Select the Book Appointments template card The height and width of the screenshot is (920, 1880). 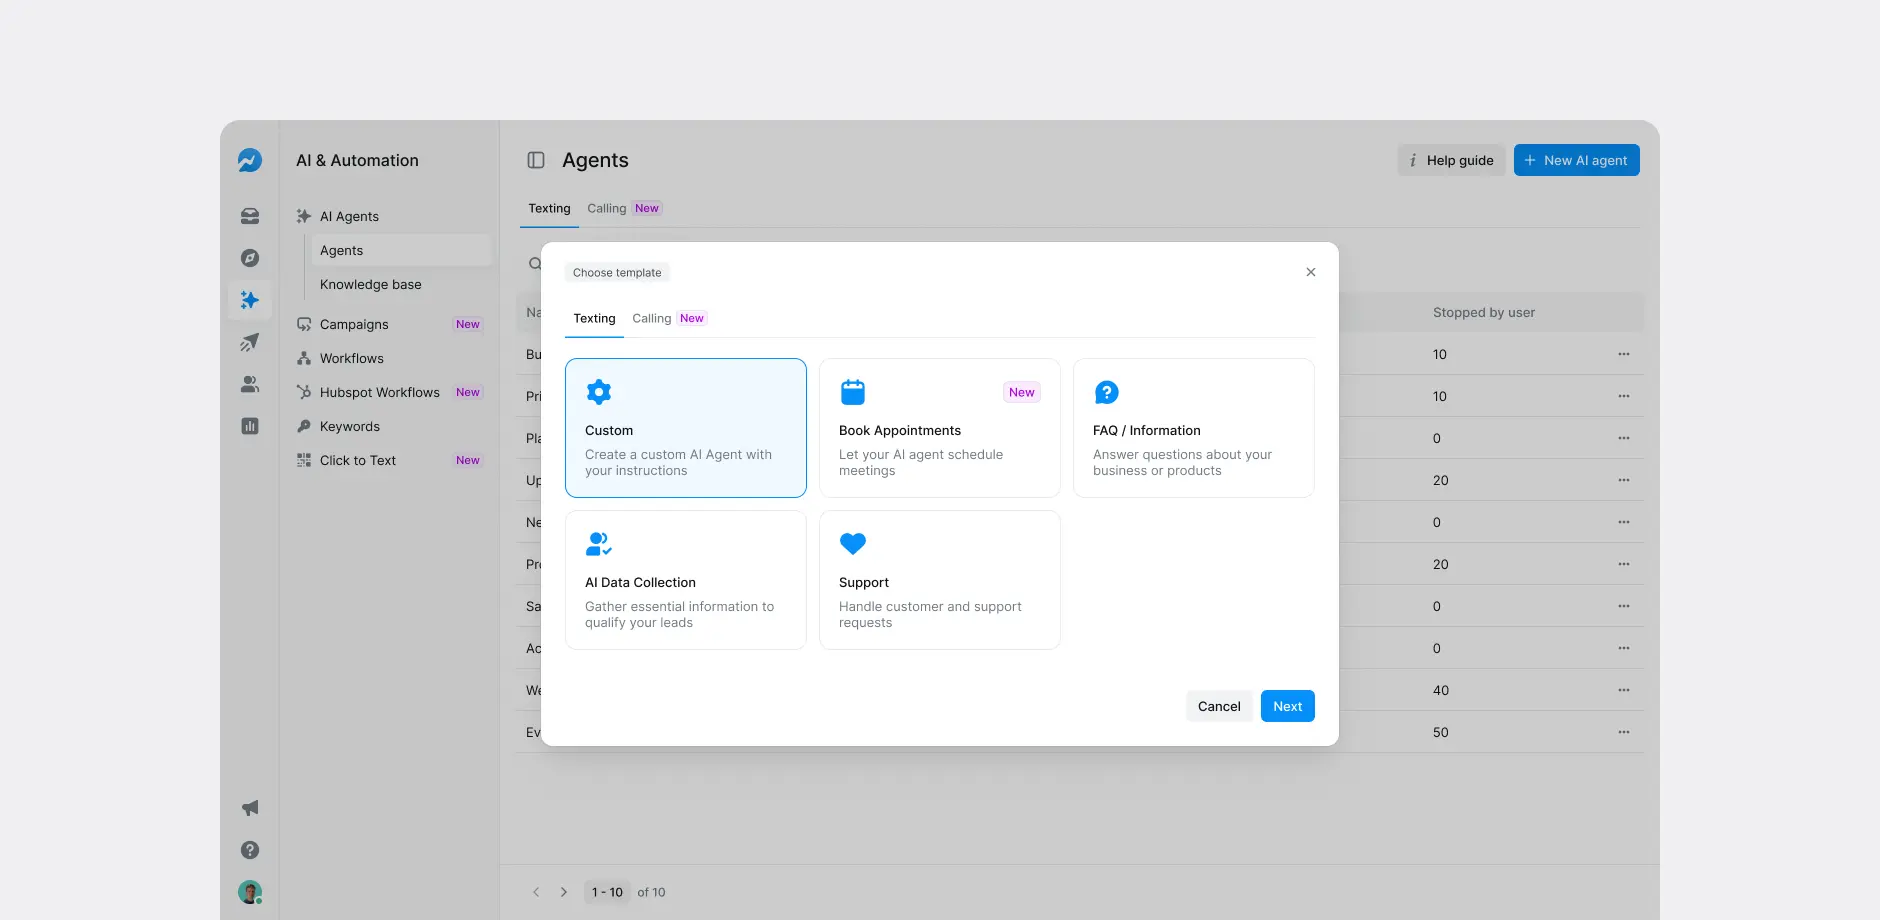click(x=940, y=428)
